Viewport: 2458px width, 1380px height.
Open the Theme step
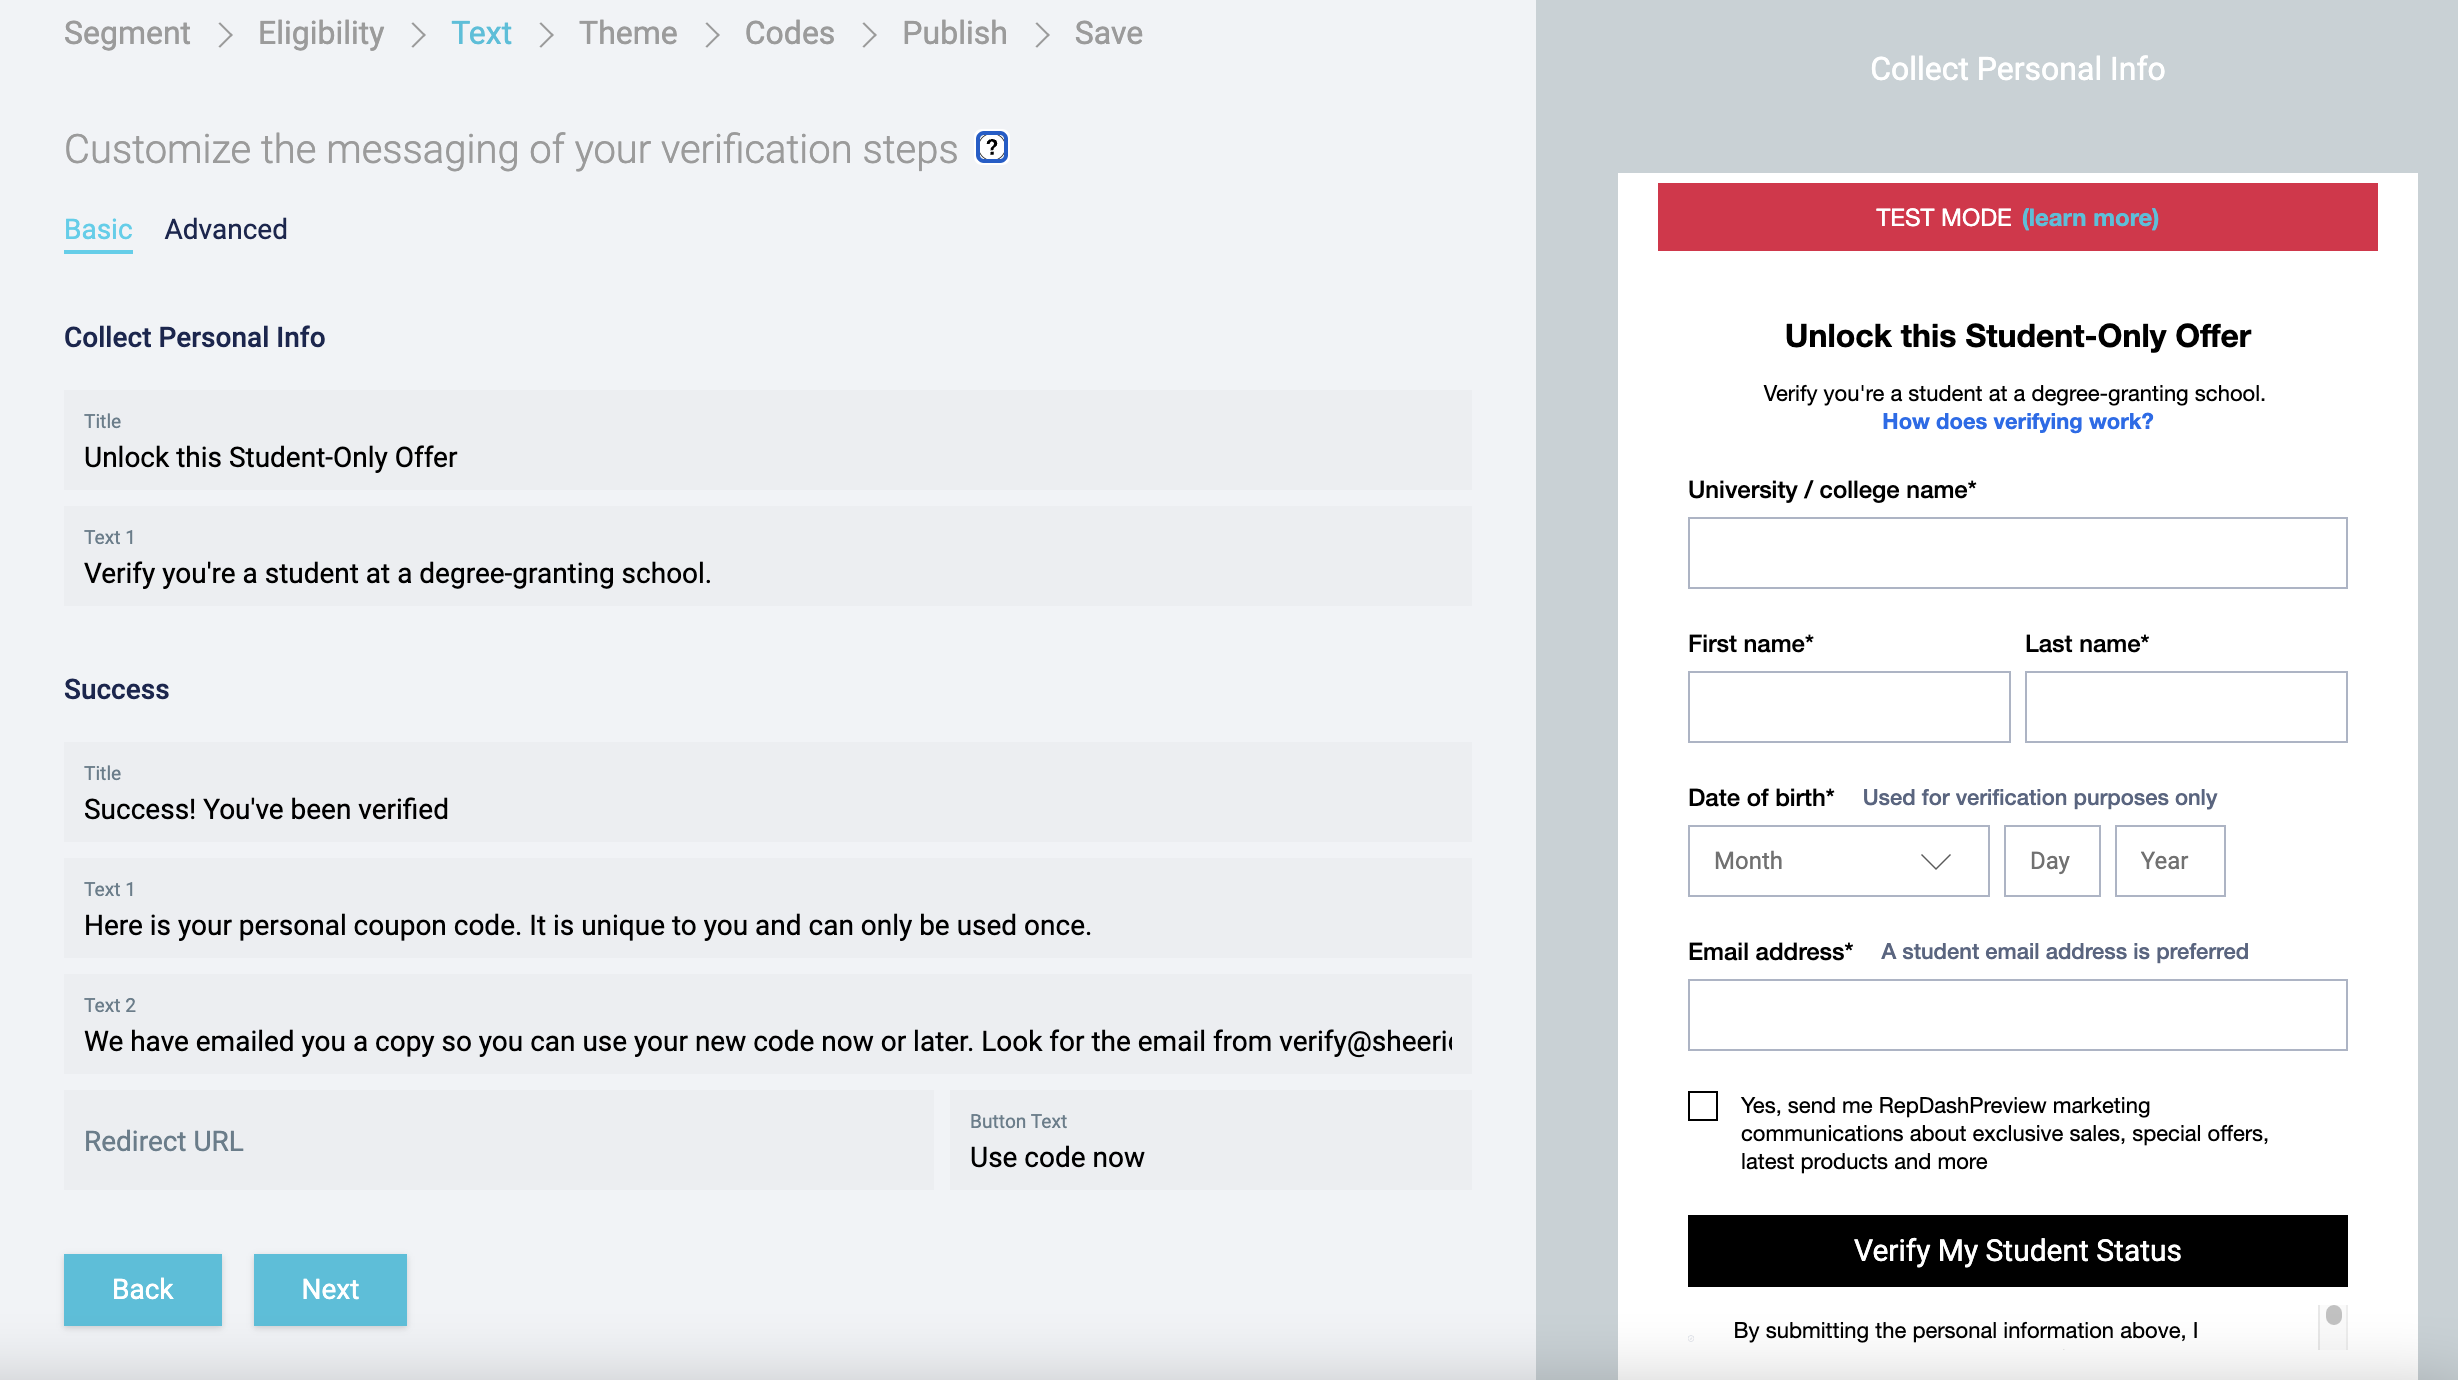(628, 33)
